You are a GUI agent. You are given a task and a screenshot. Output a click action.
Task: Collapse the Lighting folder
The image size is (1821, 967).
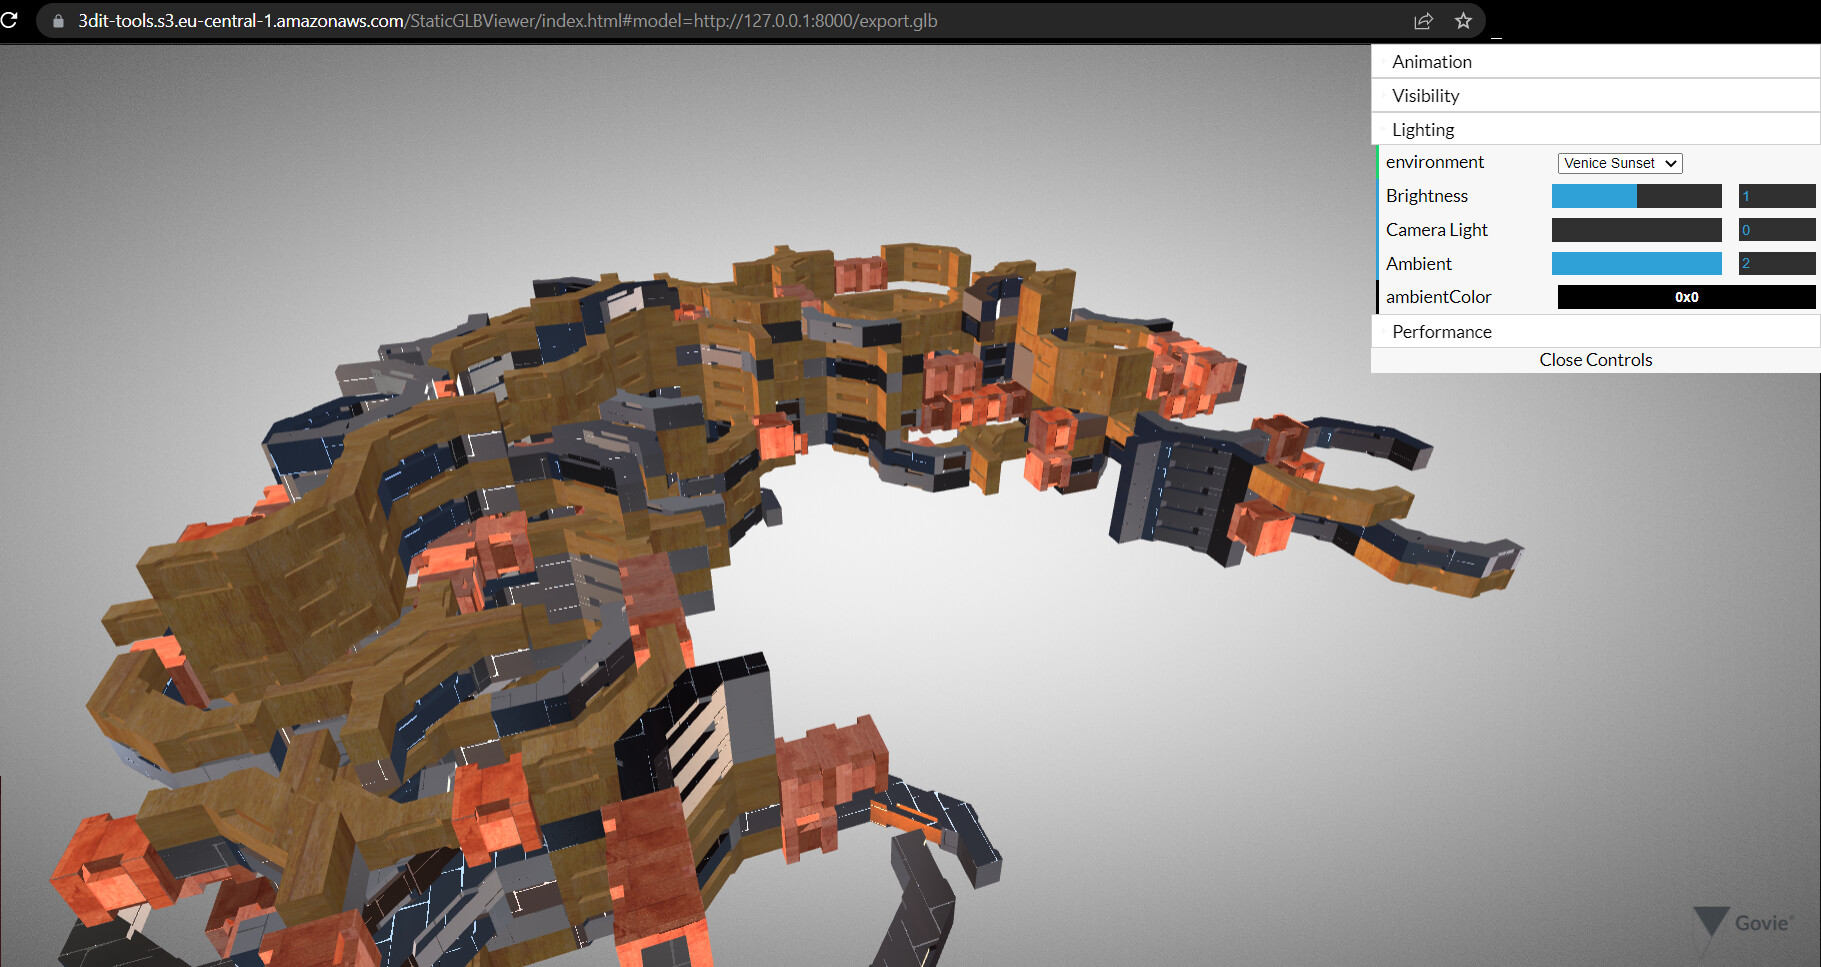click(1595, 130)
